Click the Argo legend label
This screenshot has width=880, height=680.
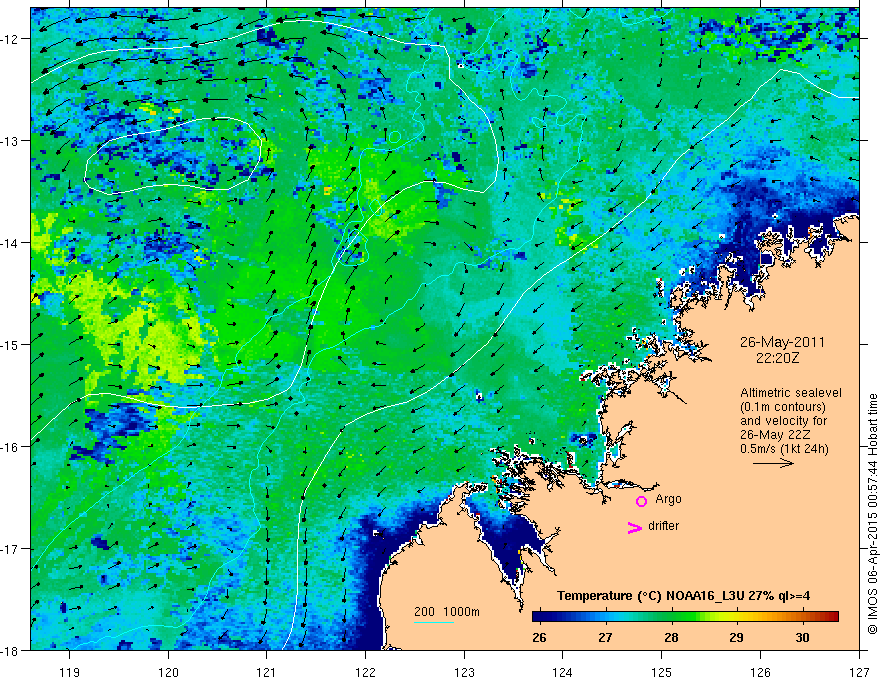pos(668,499)
